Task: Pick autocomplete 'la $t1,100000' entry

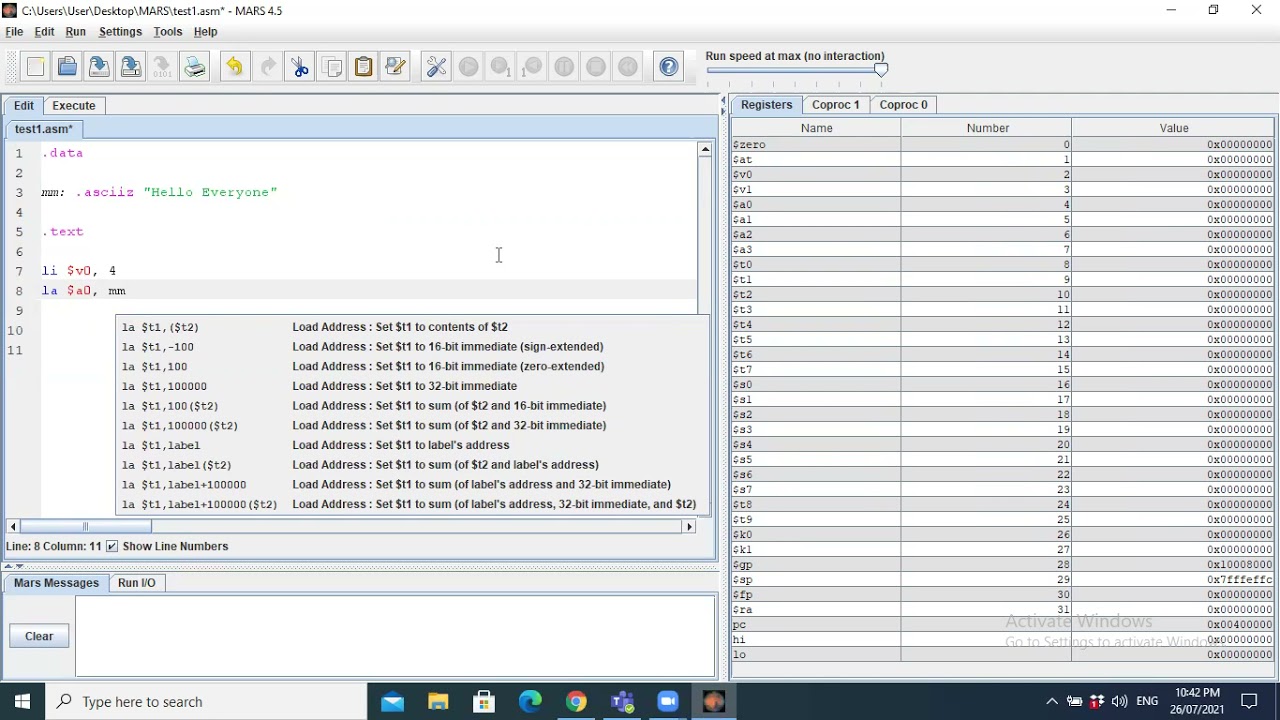Action: (410, 386)
